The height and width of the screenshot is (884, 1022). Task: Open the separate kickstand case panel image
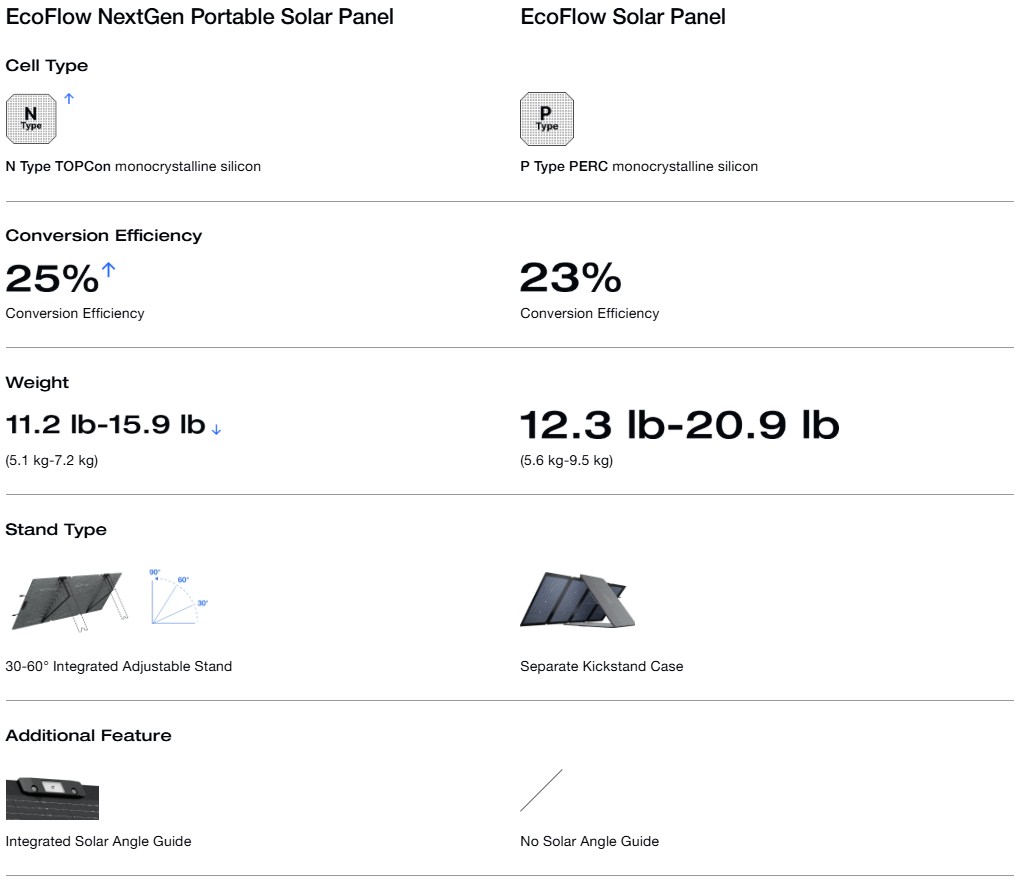tap(577, 600)
